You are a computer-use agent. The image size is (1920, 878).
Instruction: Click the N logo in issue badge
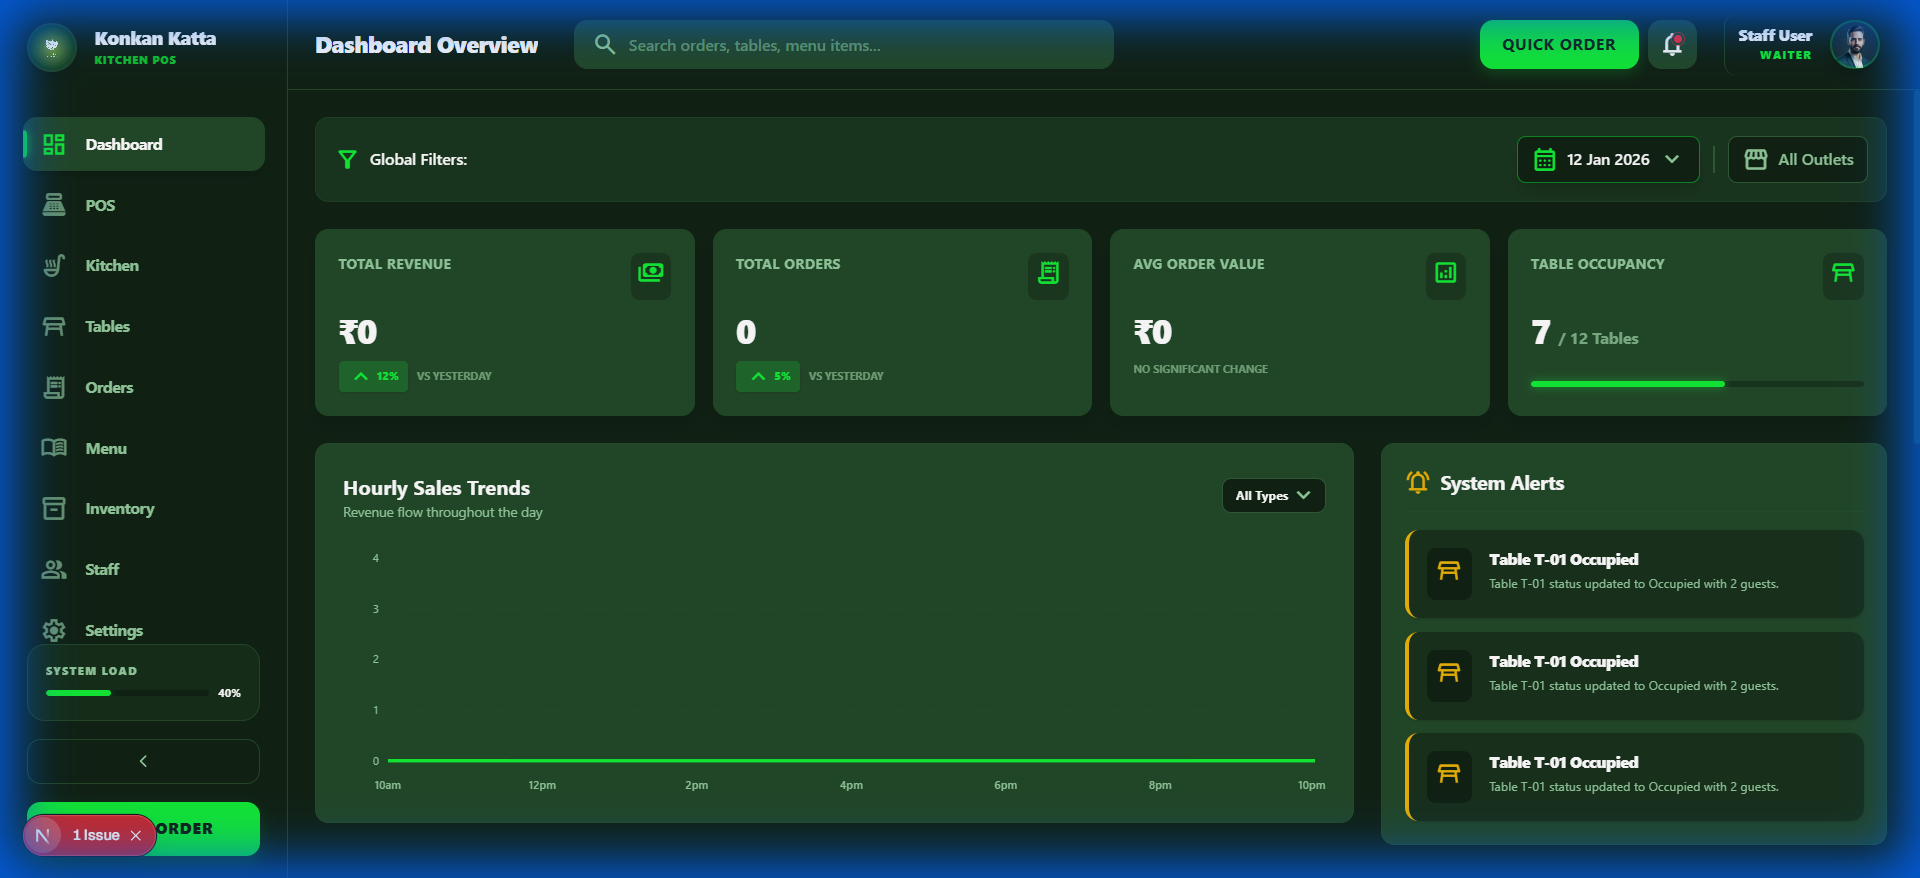click(42, 836)
